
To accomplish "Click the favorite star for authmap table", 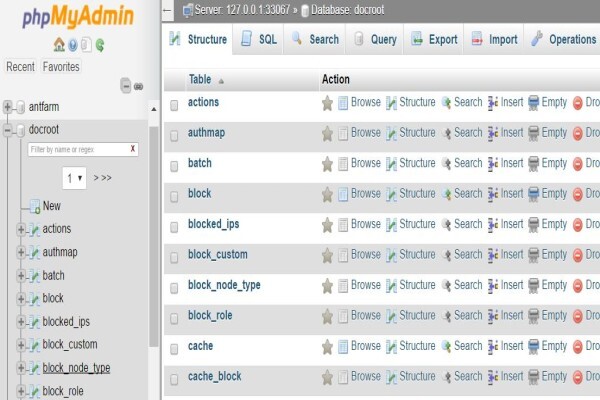I will pyautogui.click(x=327, y=134).
